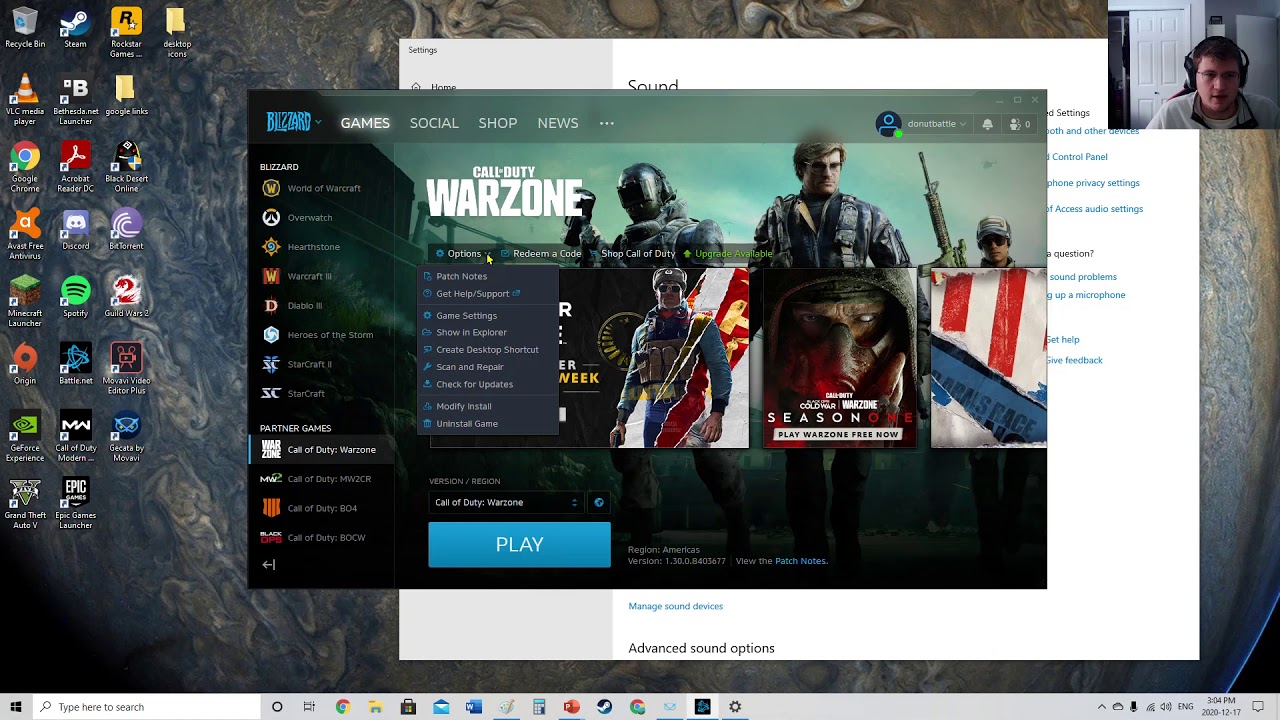Switch to the SOCIAL tab

(x=434, y=123)
